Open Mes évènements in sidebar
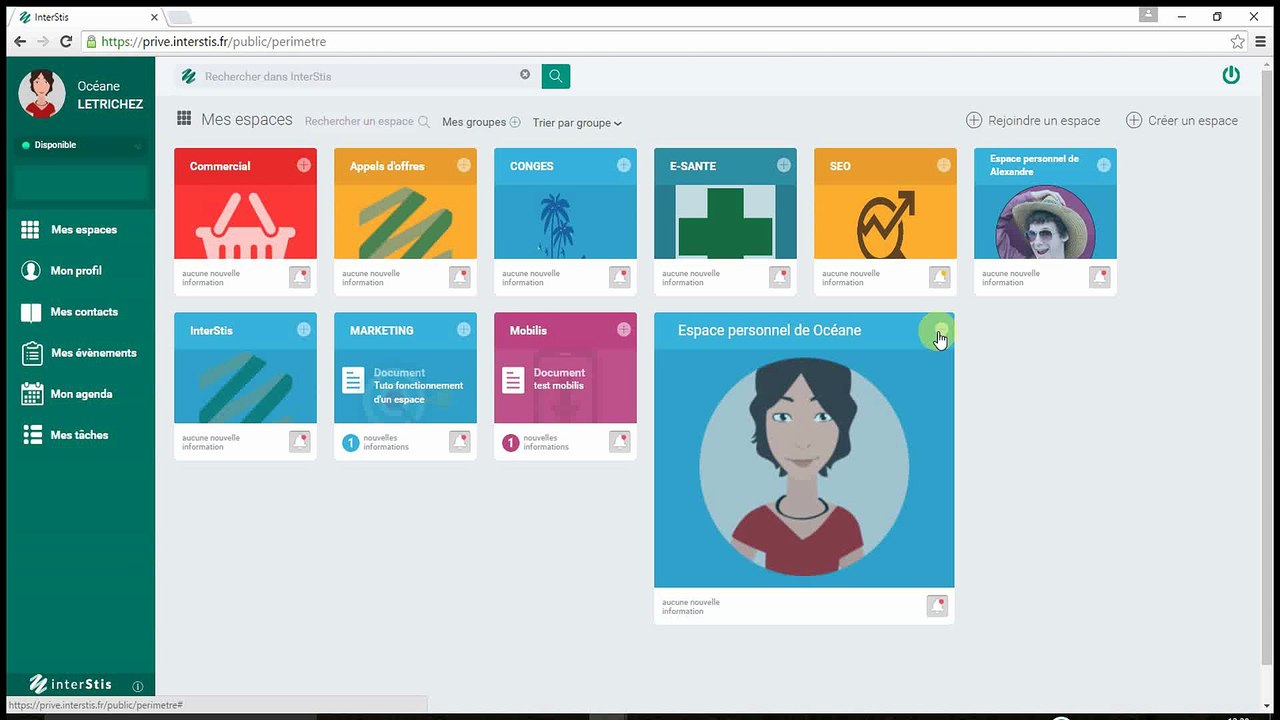Image resolution: width=1280 pixels, height=720 pixels. 78,353
